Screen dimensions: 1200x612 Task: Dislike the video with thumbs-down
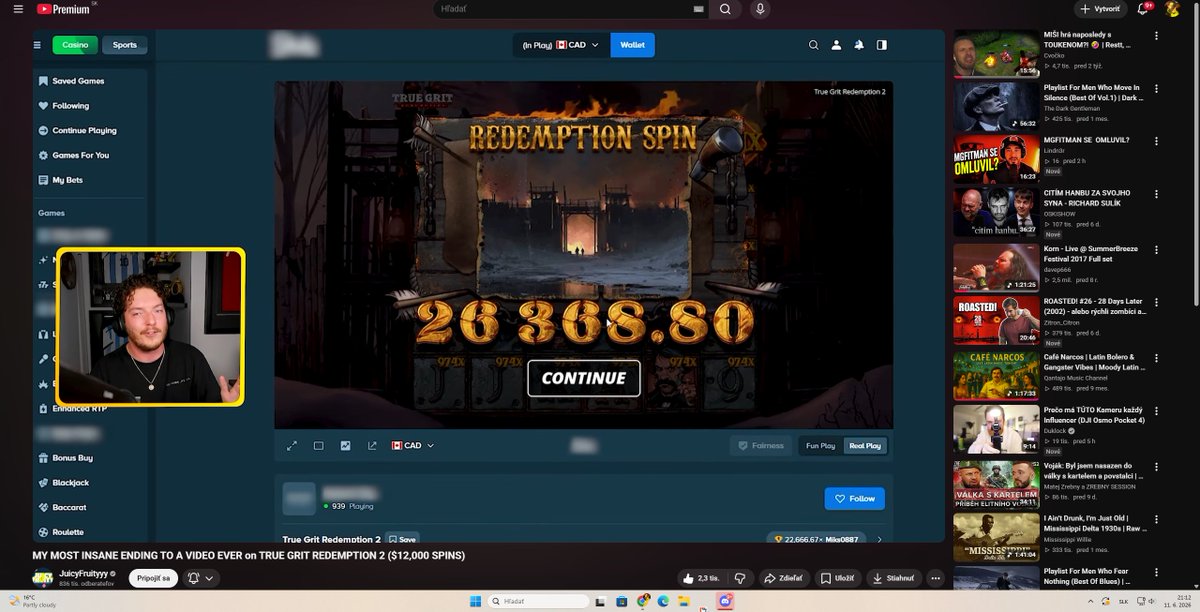tap(740, 578)
